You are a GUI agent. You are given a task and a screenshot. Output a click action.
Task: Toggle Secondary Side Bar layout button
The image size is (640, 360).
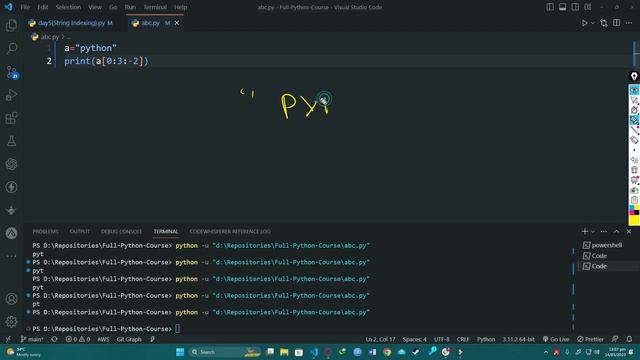pos(575,7)
